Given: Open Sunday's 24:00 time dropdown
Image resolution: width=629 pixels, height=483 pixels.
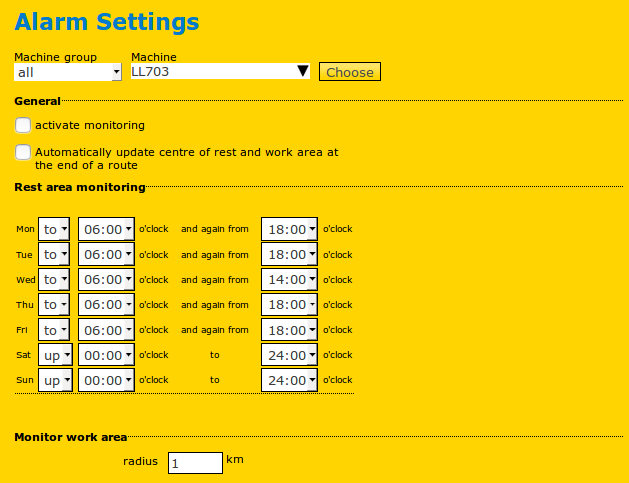Looking at the screenshot, I should click(x=289, y=380).
